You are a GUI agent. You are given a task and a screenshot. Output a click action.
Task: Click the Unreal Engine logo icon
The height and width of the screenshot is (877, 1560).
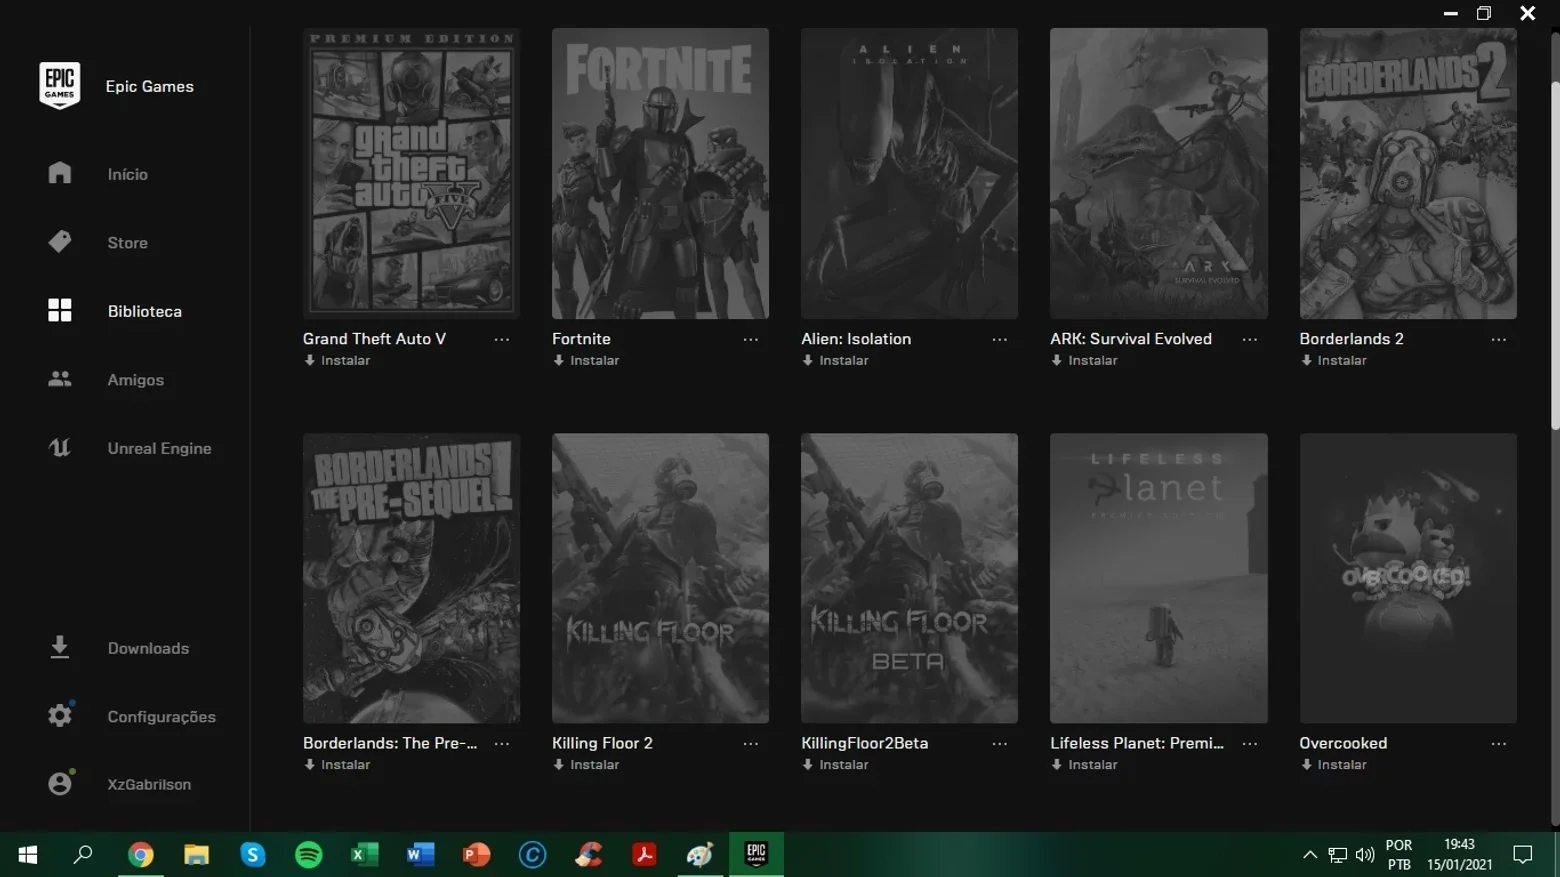tap(60, 448)
